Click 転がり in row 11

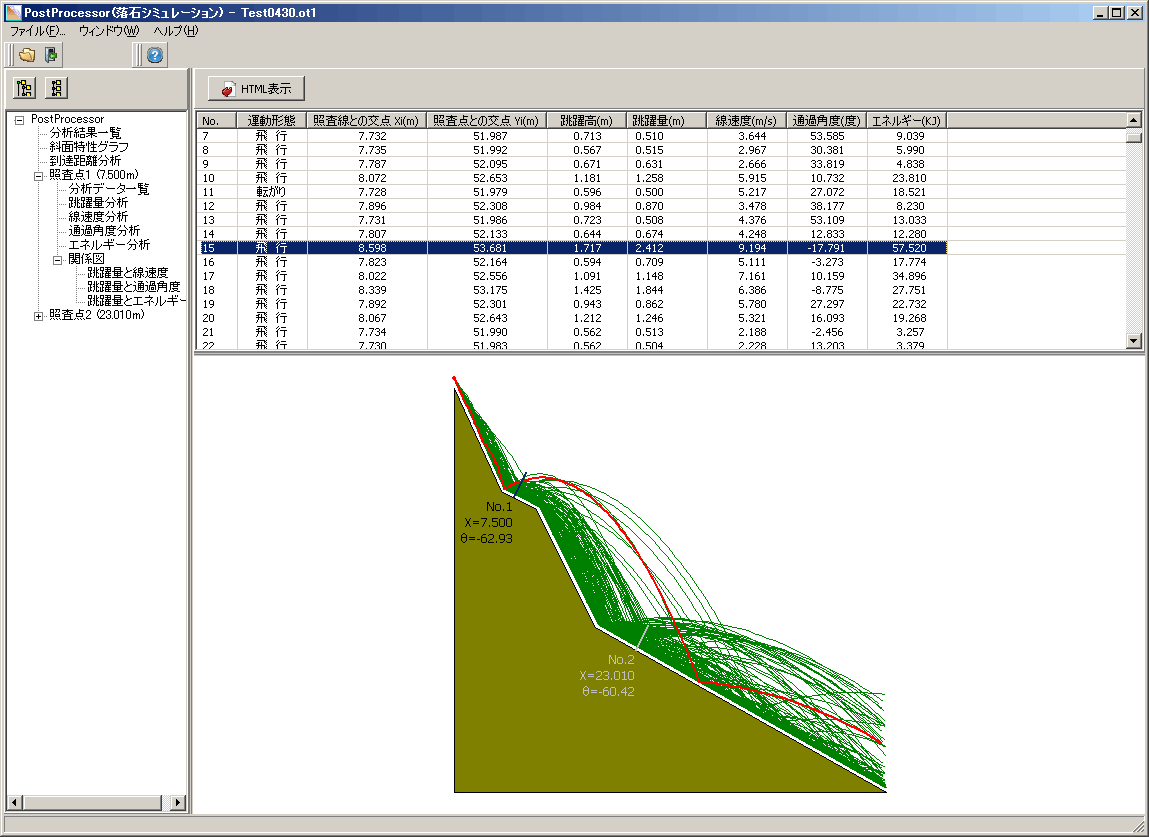click(x=271, y=192)
